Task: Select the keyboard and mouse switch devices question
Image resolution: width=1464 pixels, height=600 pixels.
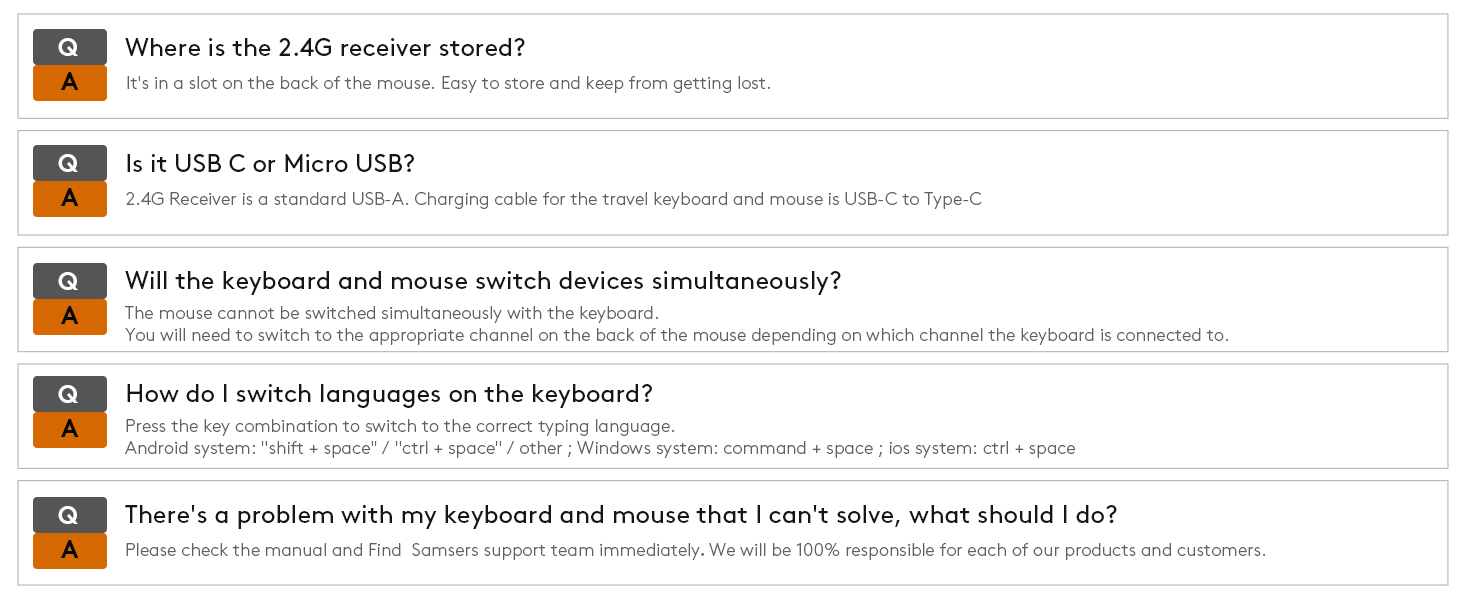Action: 483,281
